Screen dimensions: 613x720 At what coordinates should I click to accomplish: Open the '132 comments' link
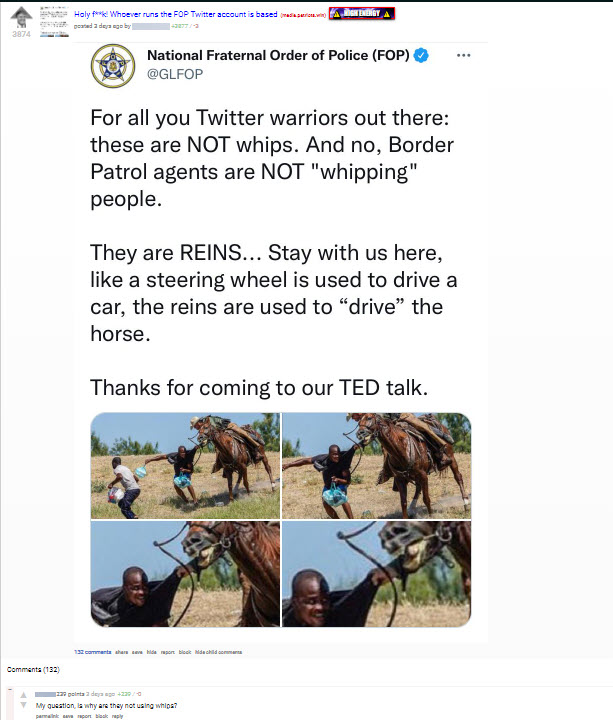click(x=92, y=652)
